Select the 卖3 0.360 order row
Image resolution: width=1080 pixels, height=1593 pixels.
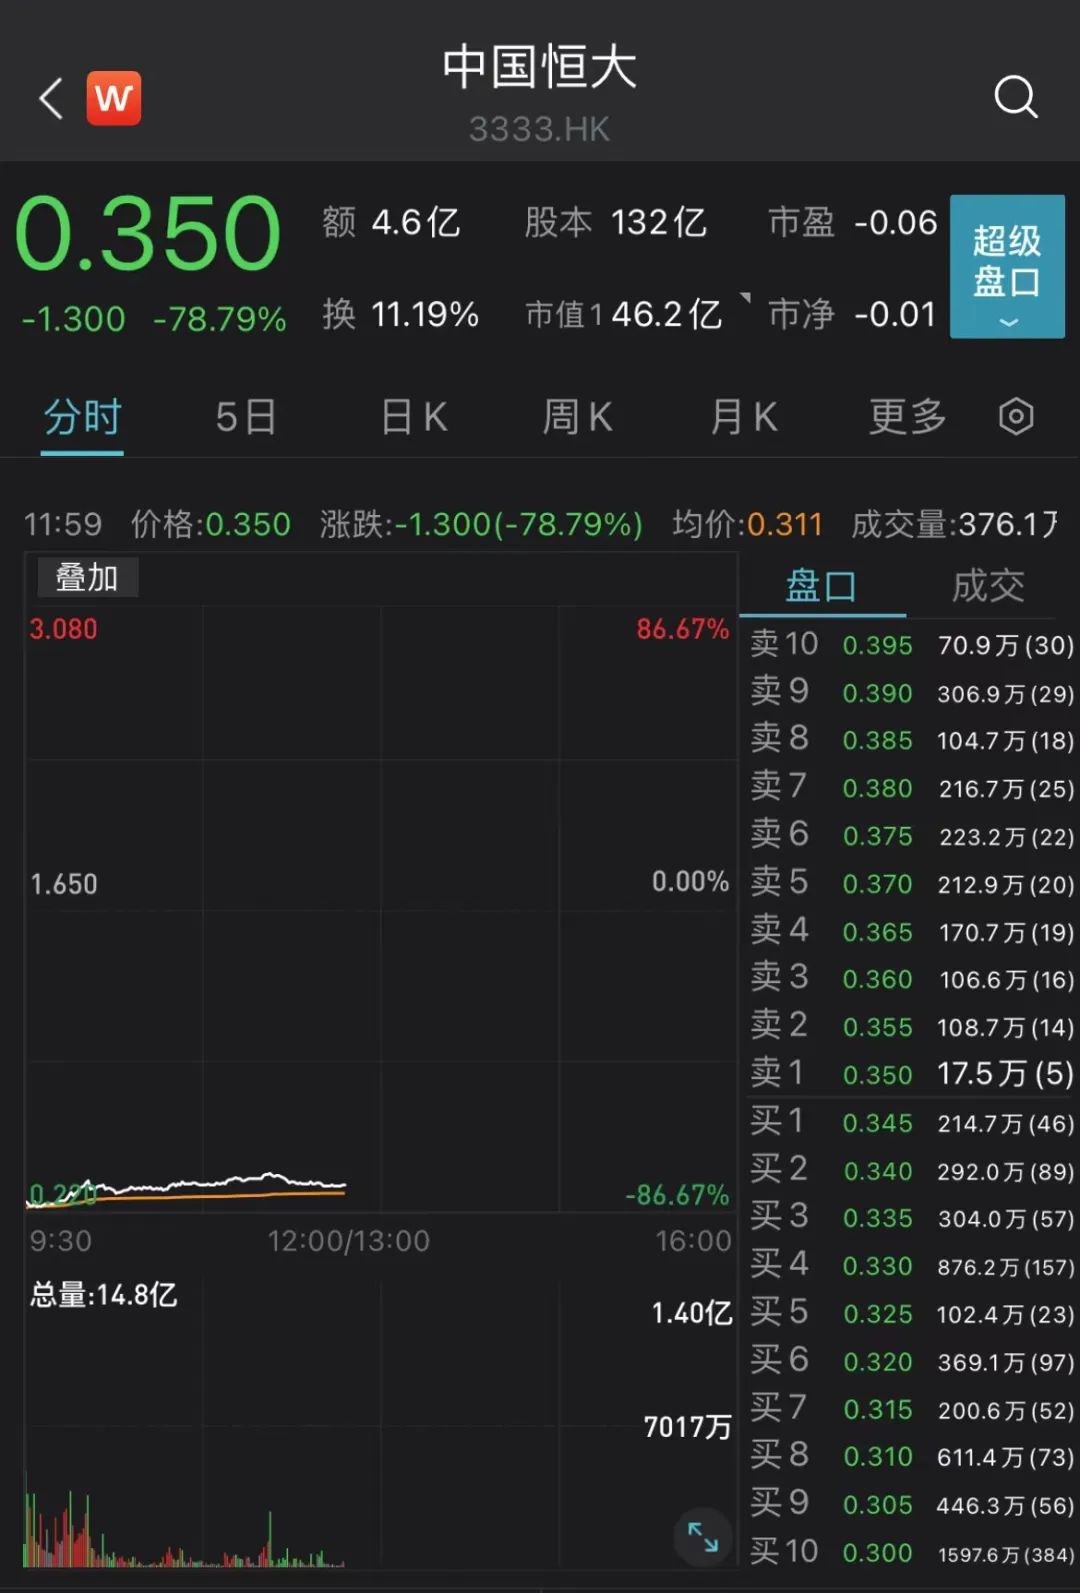point(912,979)
